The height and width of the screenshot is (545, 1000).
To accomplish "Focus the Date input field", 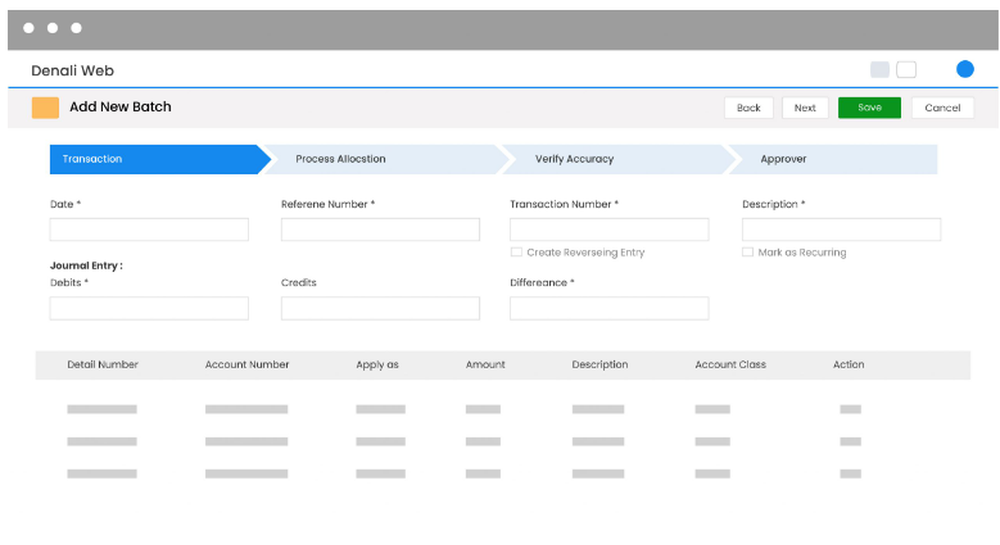I will pyautogui.click(x=149, y=229).
